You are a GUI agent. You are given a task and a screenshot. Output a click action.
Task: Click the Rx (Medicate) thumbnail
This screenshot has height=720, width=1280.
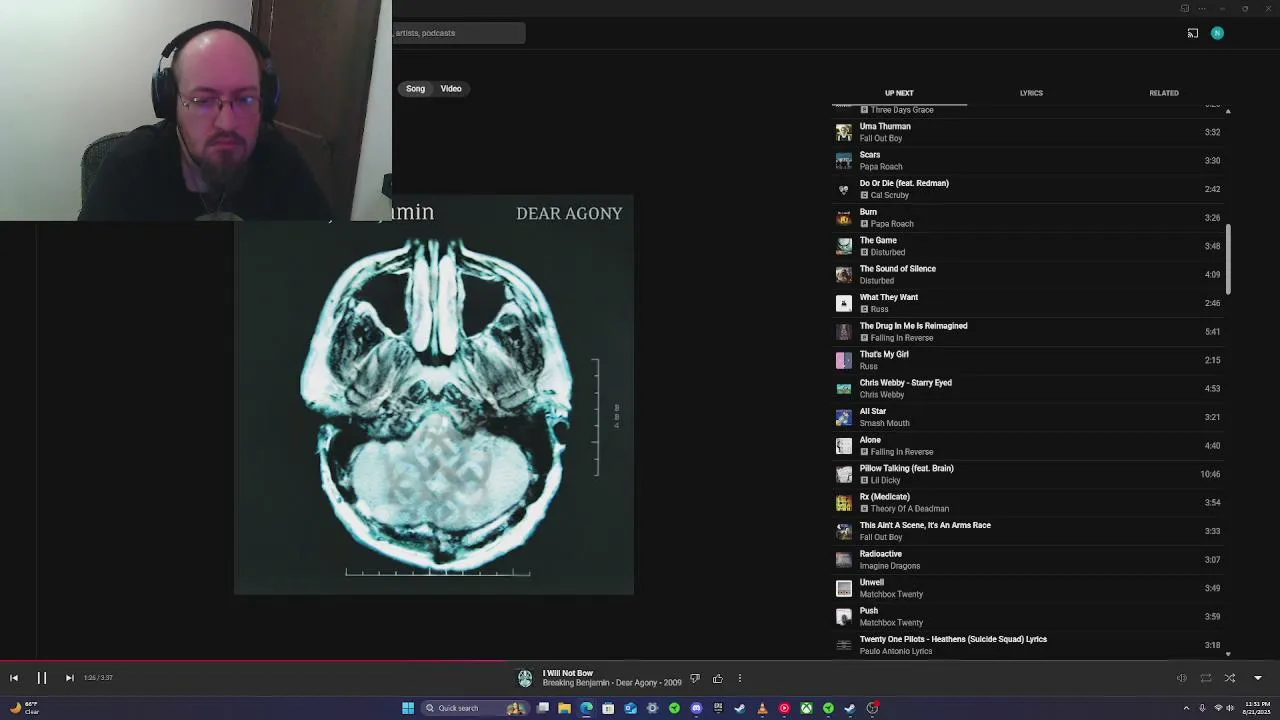coord(844,503)
